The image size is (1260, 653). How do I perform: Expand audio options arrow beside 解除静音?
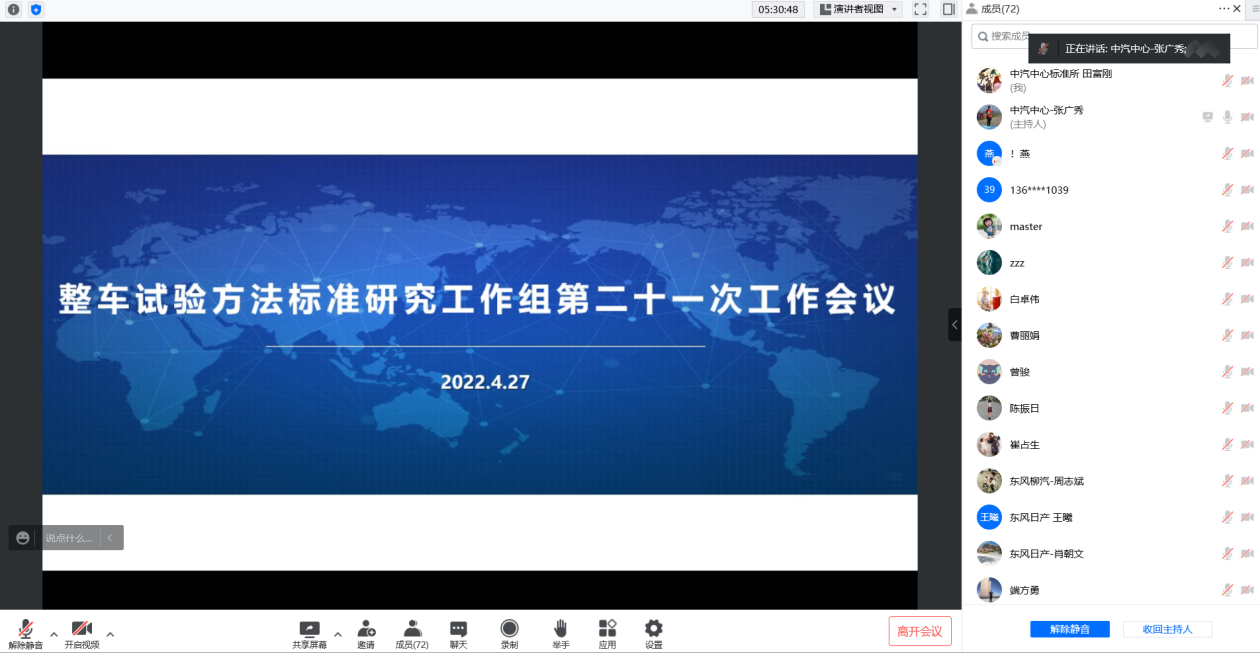pos(54,633)
